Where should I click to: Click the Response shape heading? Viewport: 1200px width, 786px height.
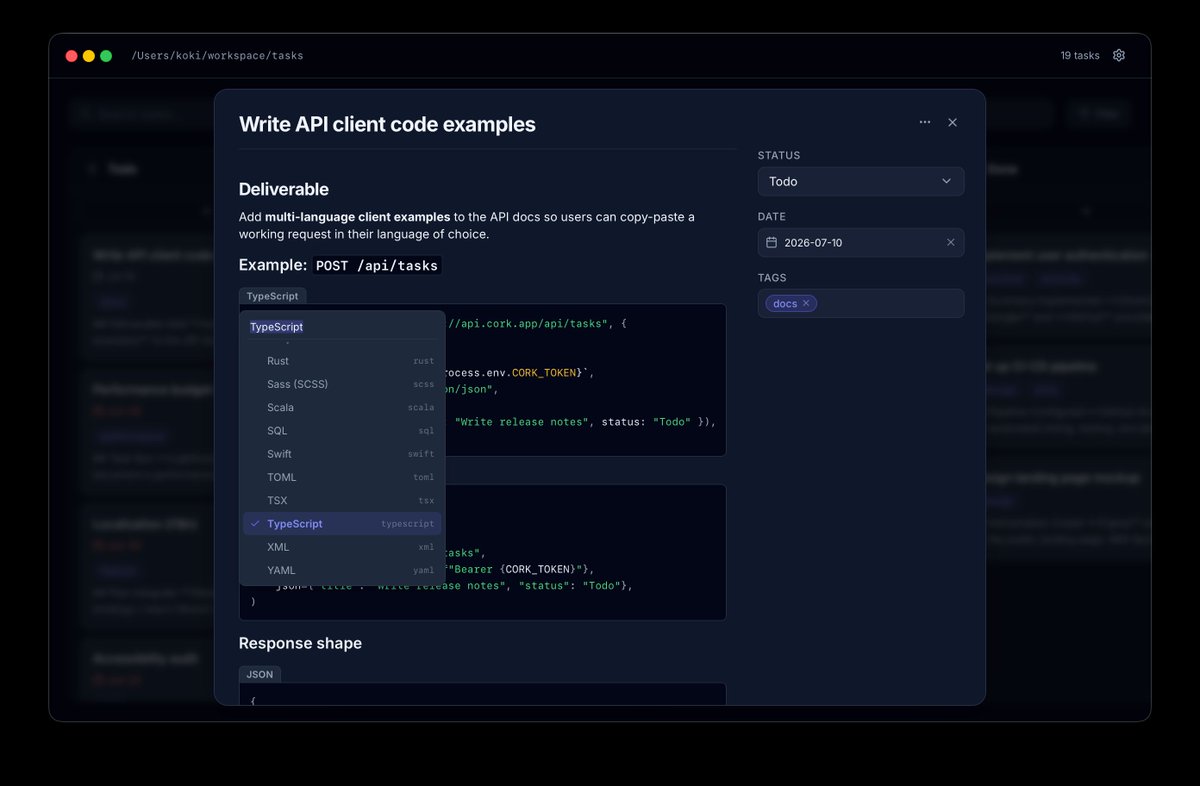[x=300, y=643]
